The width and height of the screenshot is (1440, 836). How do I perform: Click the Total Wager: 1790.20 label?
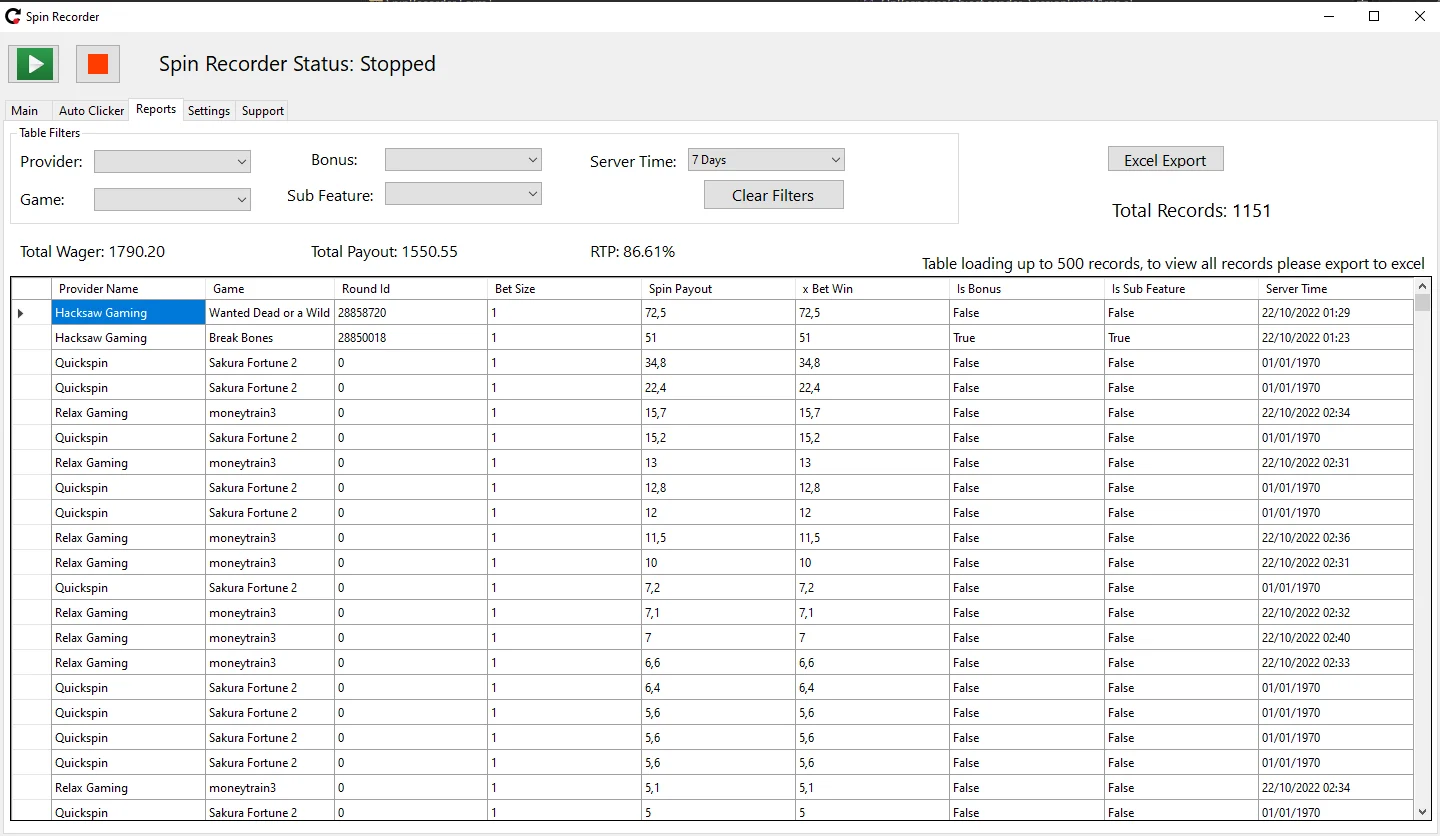pos(92,252)
